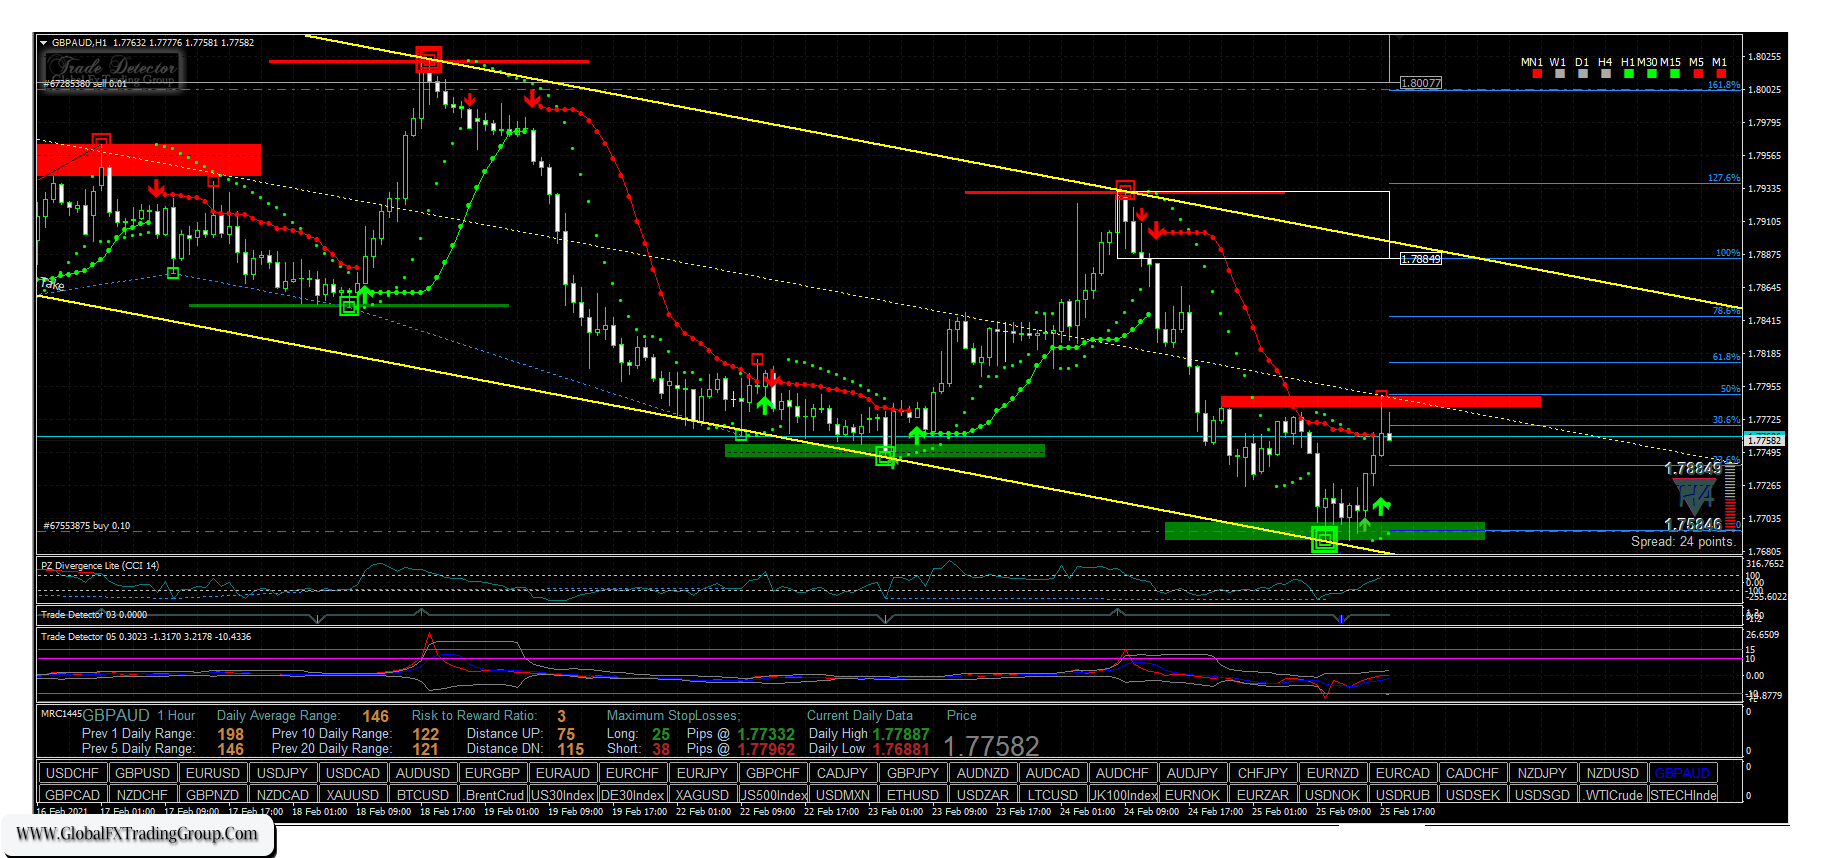The image size is (1822, 858).
Task: Switch chart to the EURUSD symbol button
Action: 213,773
